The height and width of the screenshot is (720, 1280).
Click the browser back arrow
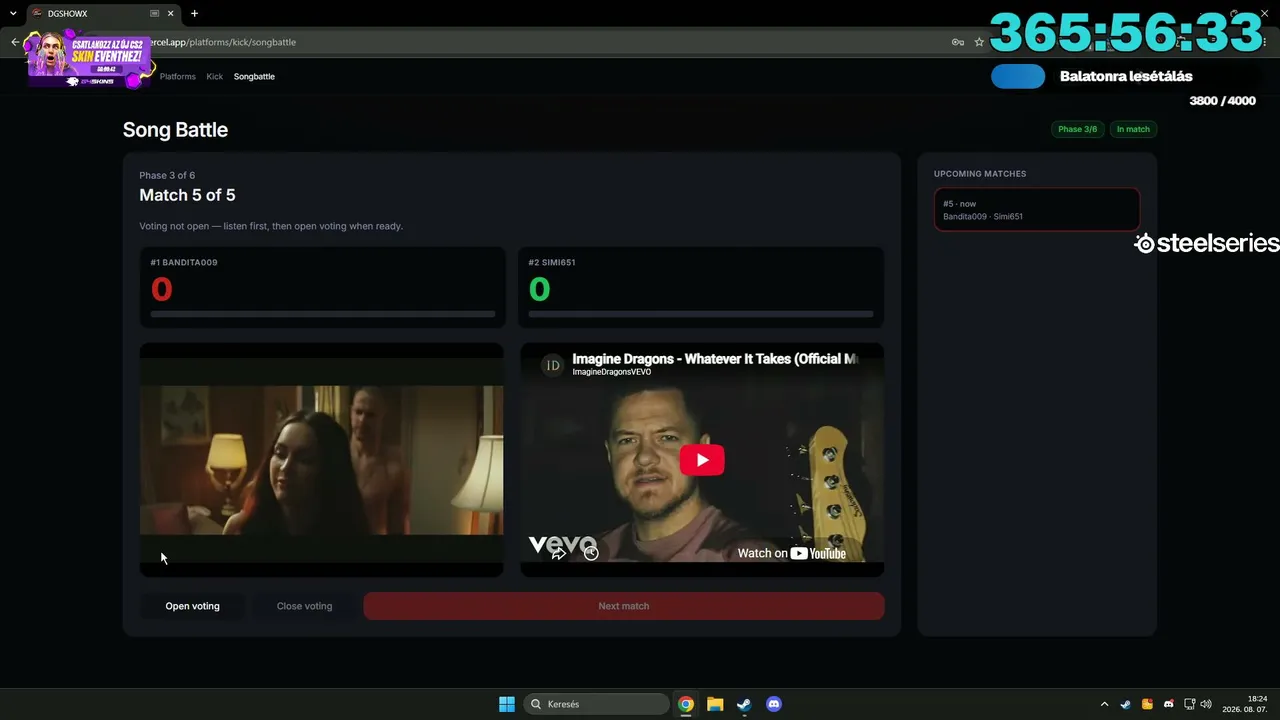[x=15, y=42]
